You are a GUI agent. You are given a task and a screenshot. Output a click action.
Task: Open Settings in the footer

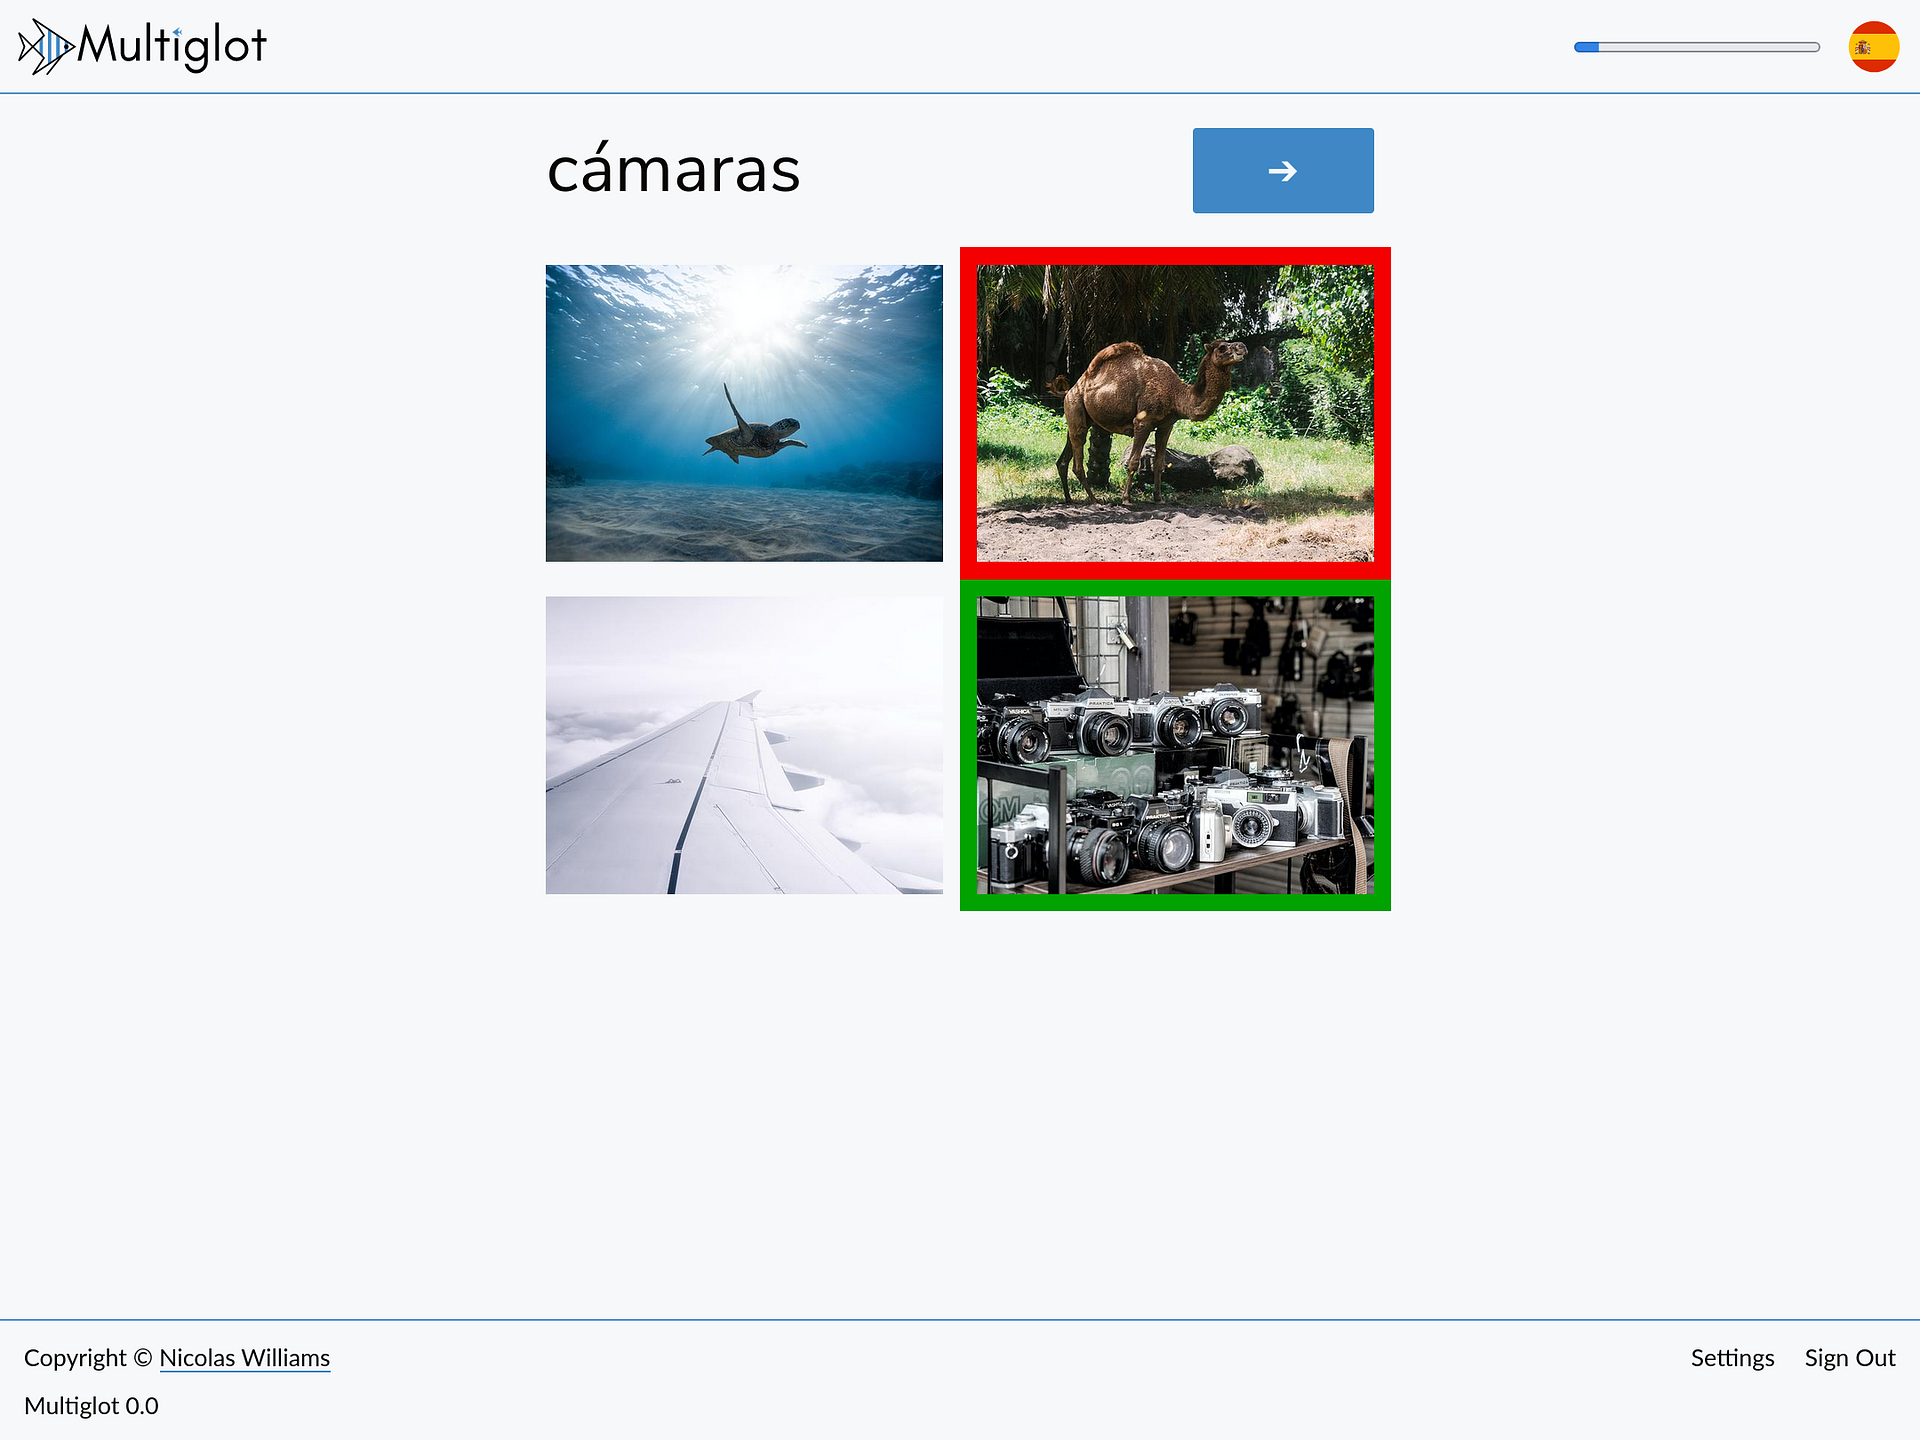point(1732,1358)
